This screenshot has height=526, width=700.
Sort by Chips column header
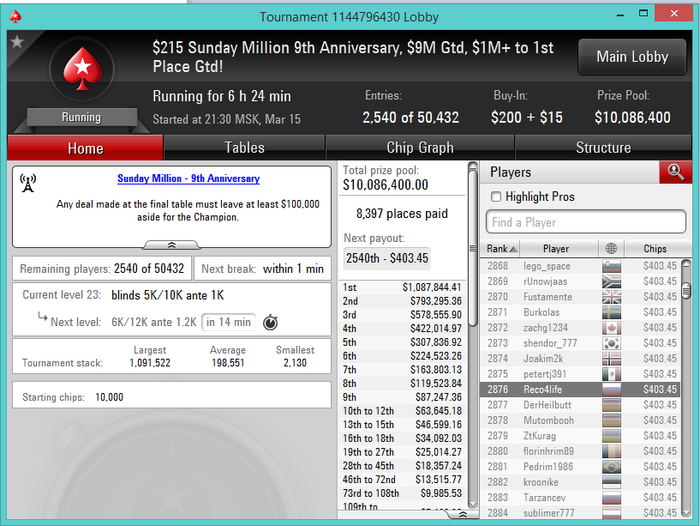click(x=654, y=248)
